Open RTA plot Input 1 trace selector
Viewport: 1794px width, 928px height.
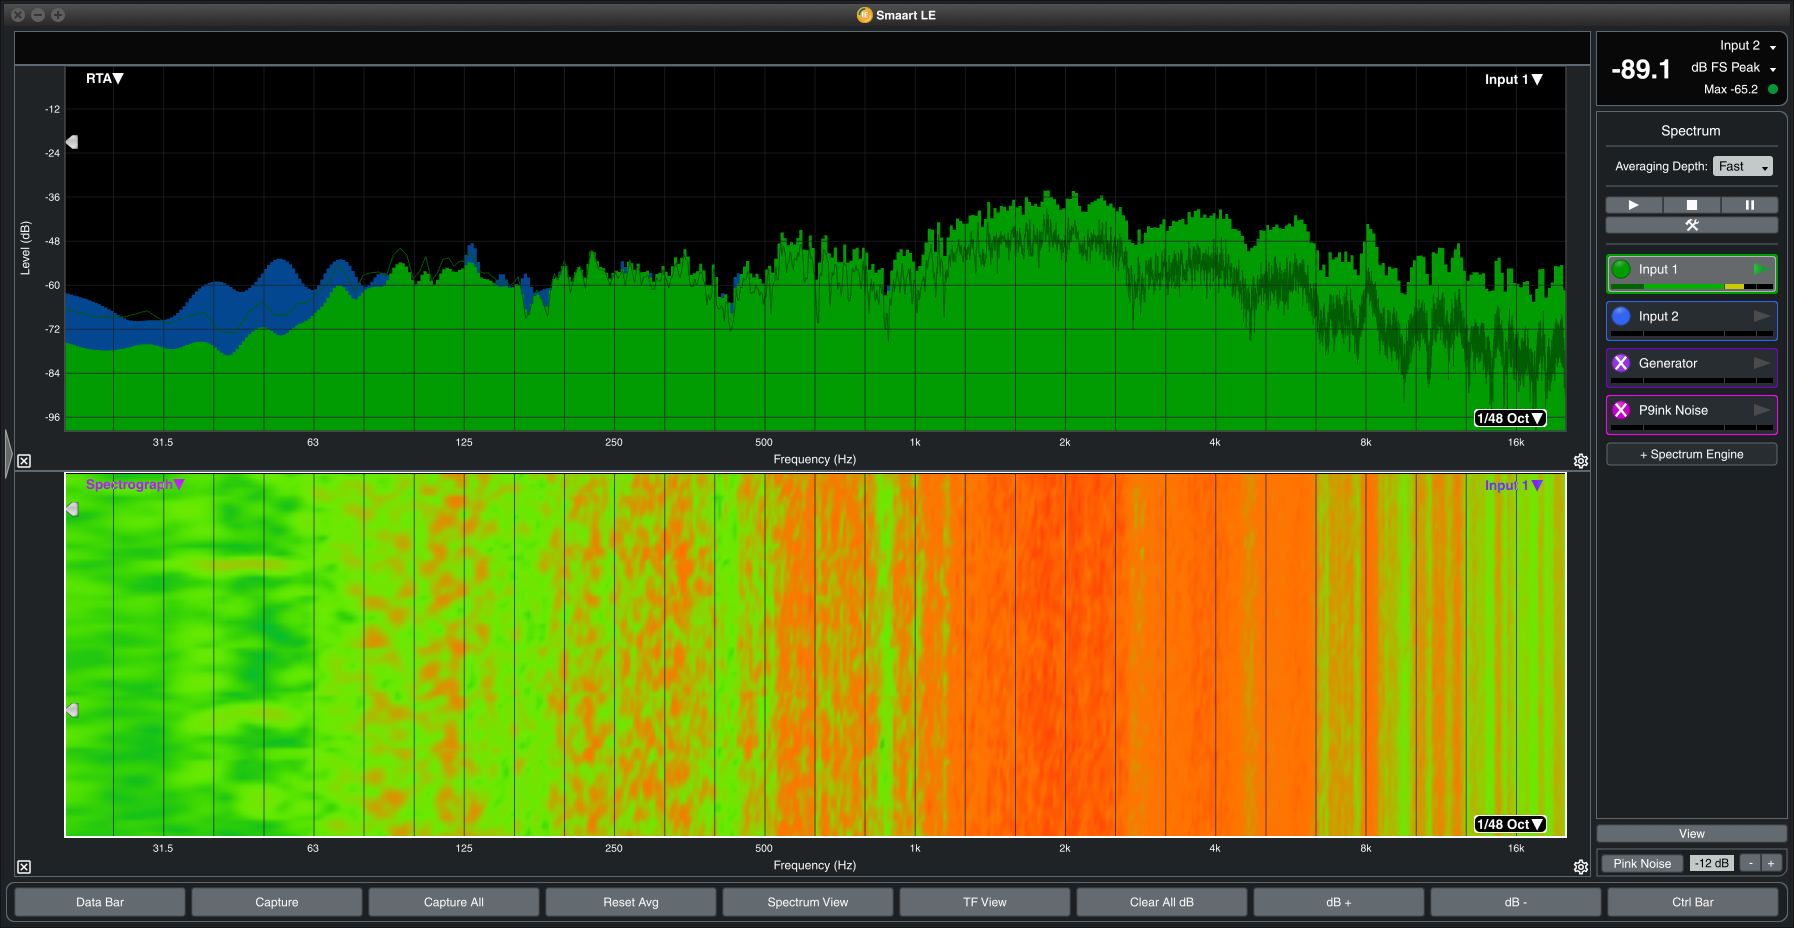coord(1513,79)
